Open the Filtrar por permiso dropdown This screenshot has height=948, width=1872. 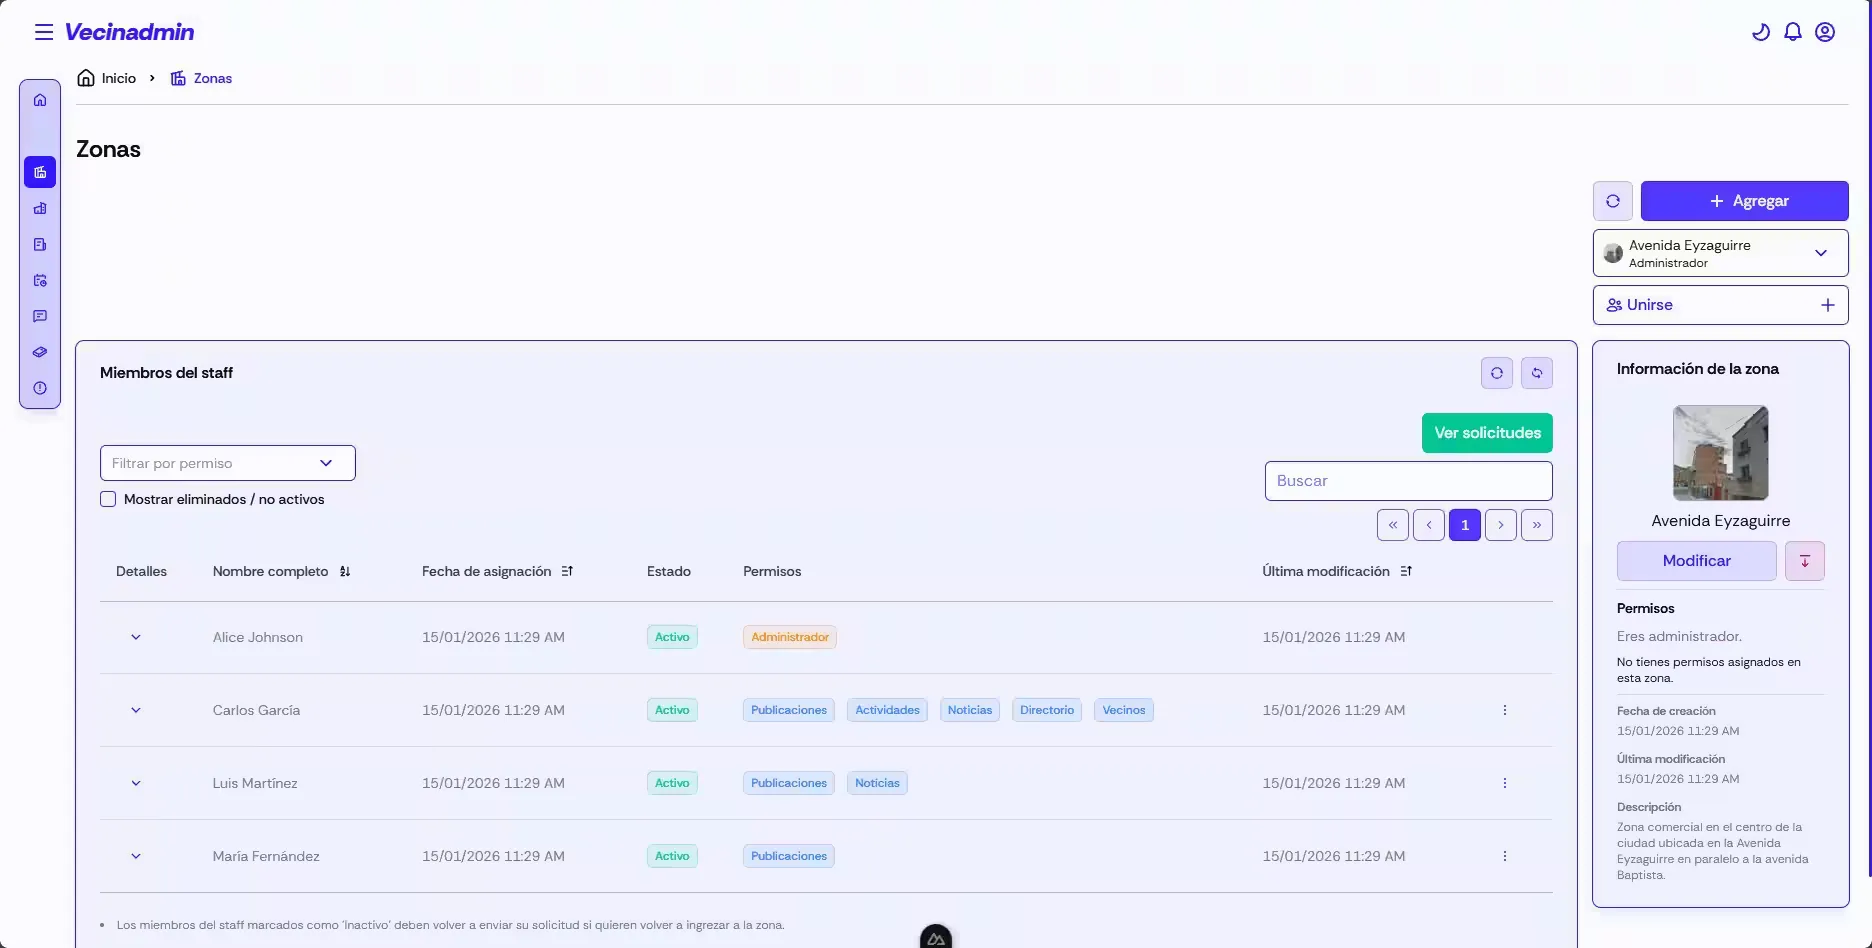pos(227,463)
